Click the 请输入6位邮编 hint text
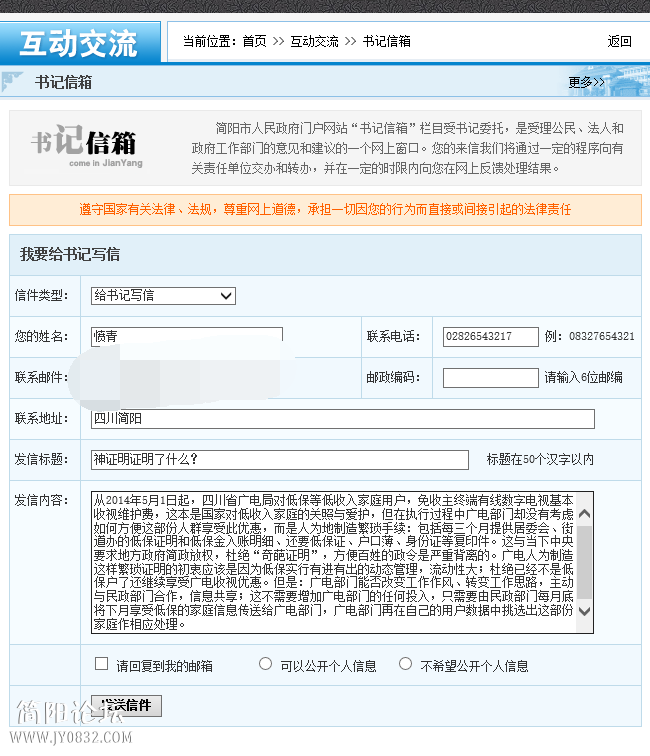This screenshot has height=756, width=650. tap(583, 378)
